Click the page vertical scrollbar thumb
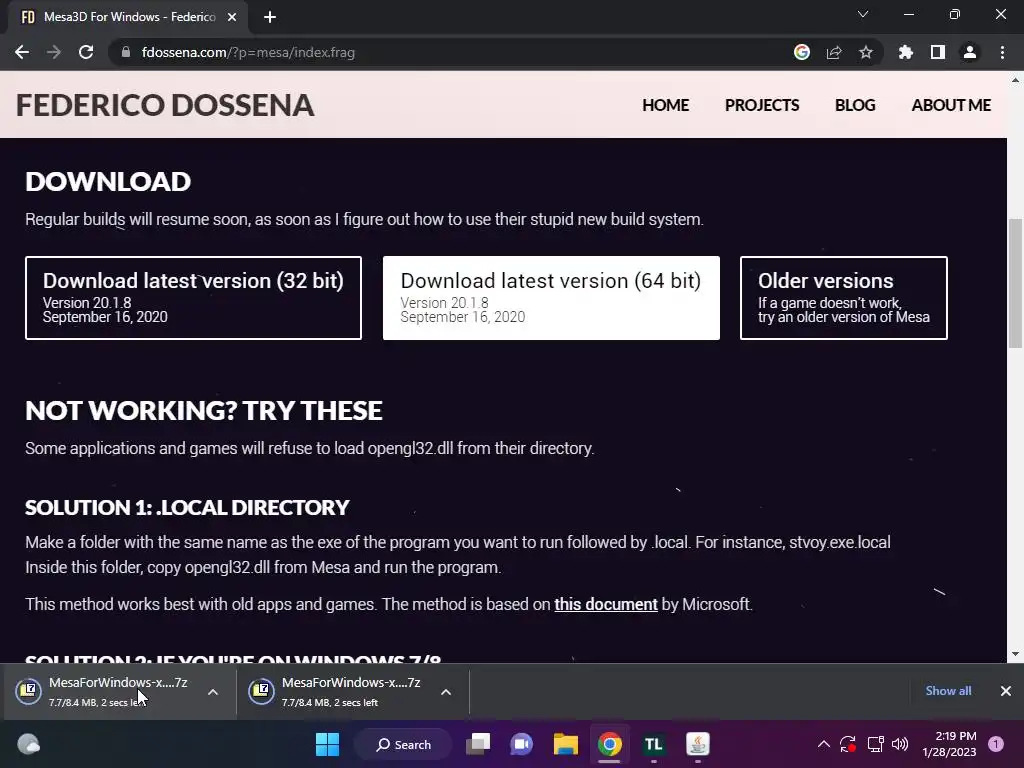This screenshot has width=1024, height=768. pyautogui.click(x=1015, y=284)
